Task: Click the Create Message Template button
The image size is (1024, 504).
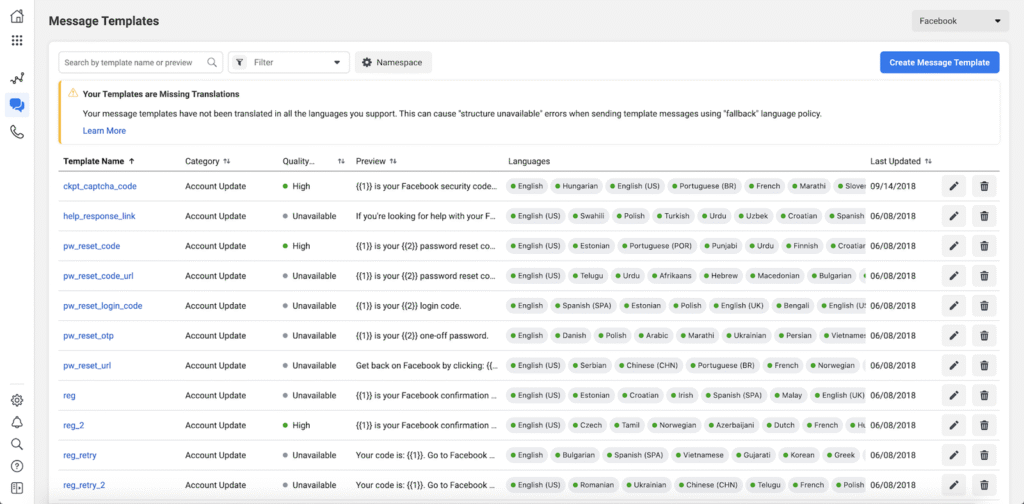Action: [939, 62]
